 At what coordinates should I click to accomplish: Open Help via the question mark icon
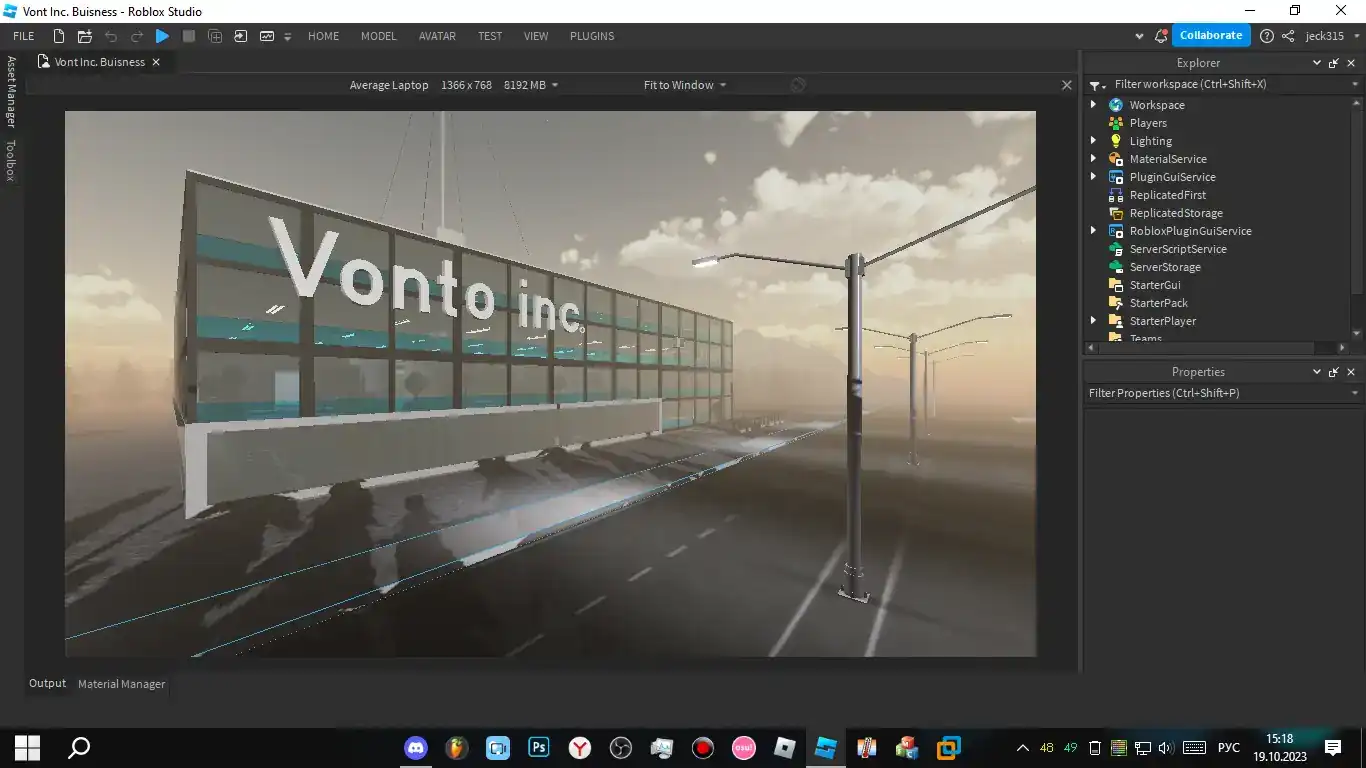tap(1267, 36)
